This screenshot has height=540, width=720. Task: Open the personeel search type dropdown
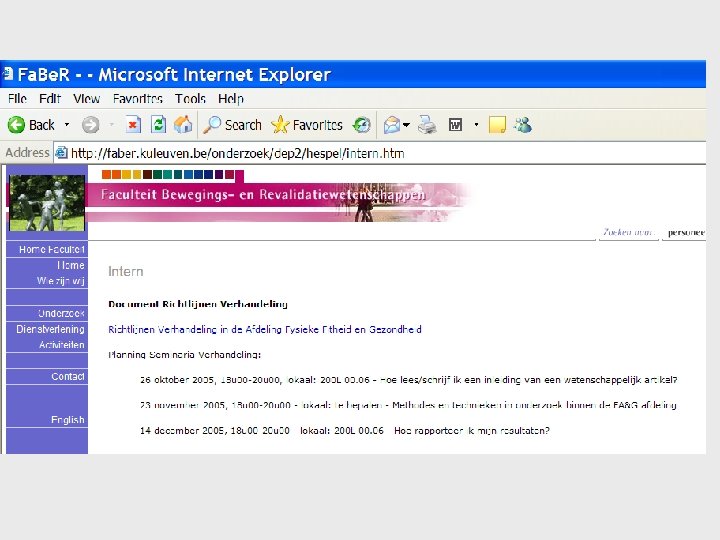click(x=684, y=232)
